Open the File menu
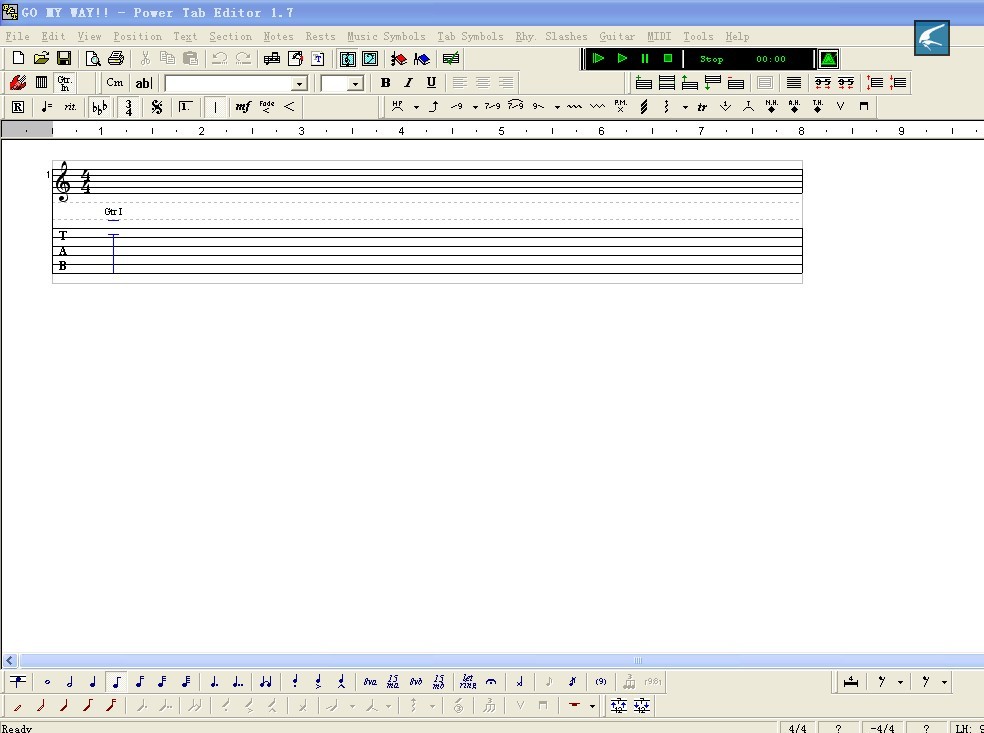 coord(17,36)
